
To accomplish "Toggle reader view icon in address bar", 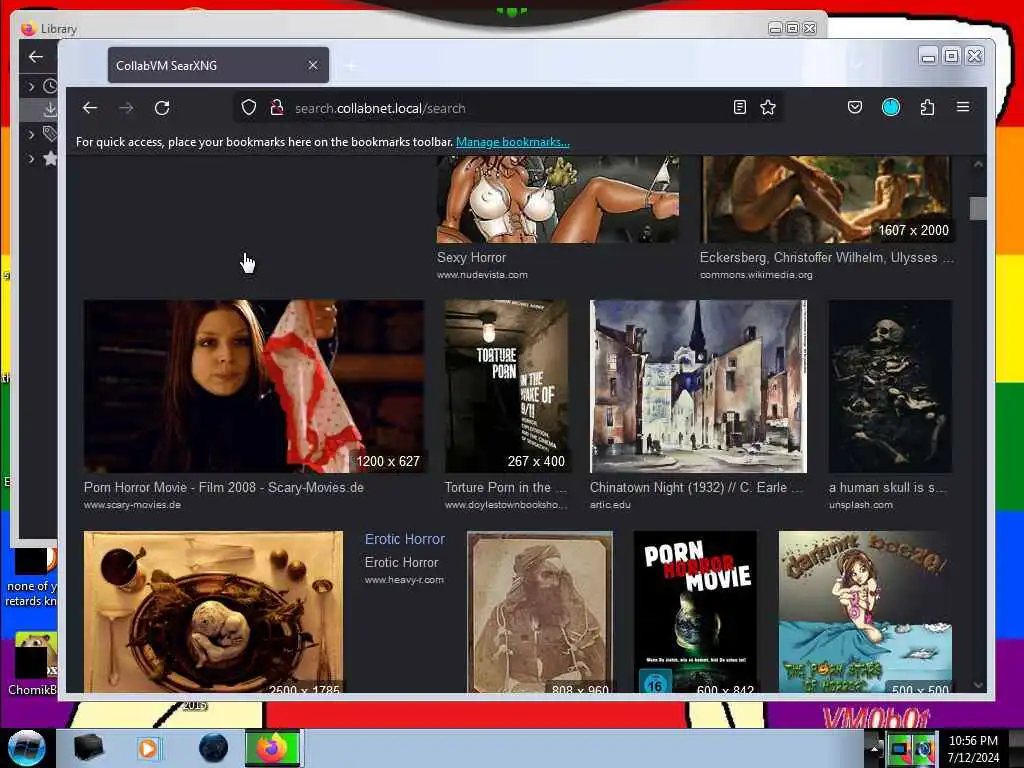I will 739,107.
